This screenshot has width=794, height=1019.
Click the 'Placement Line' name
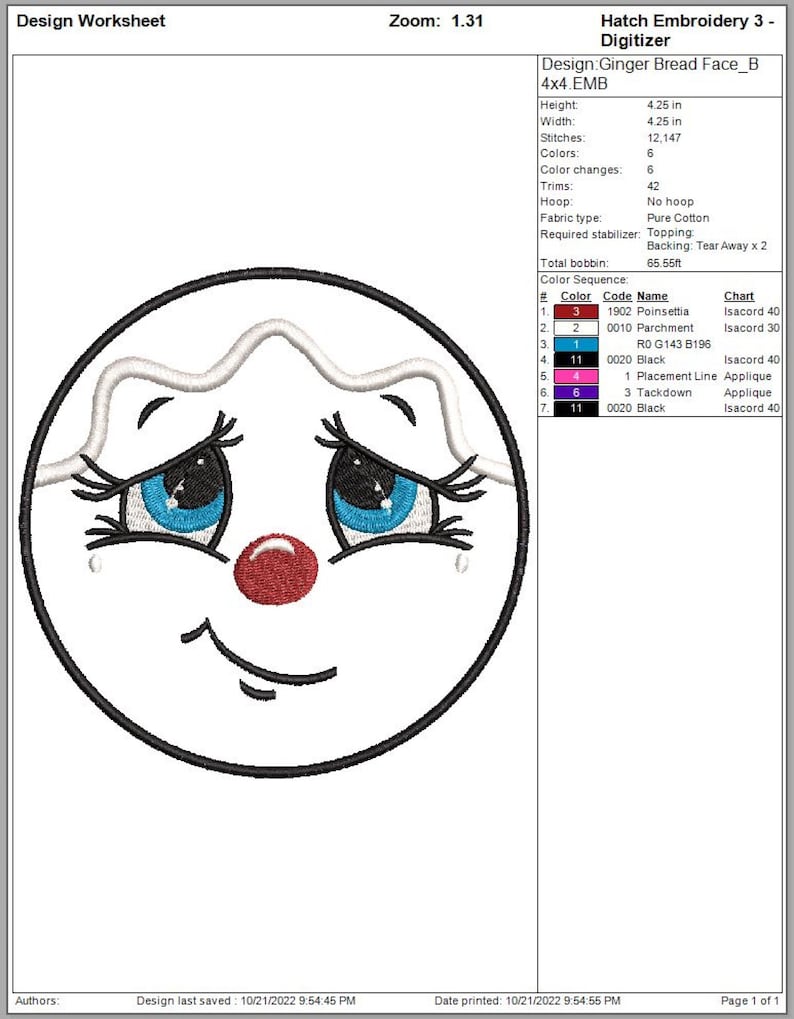coord(677,376)
